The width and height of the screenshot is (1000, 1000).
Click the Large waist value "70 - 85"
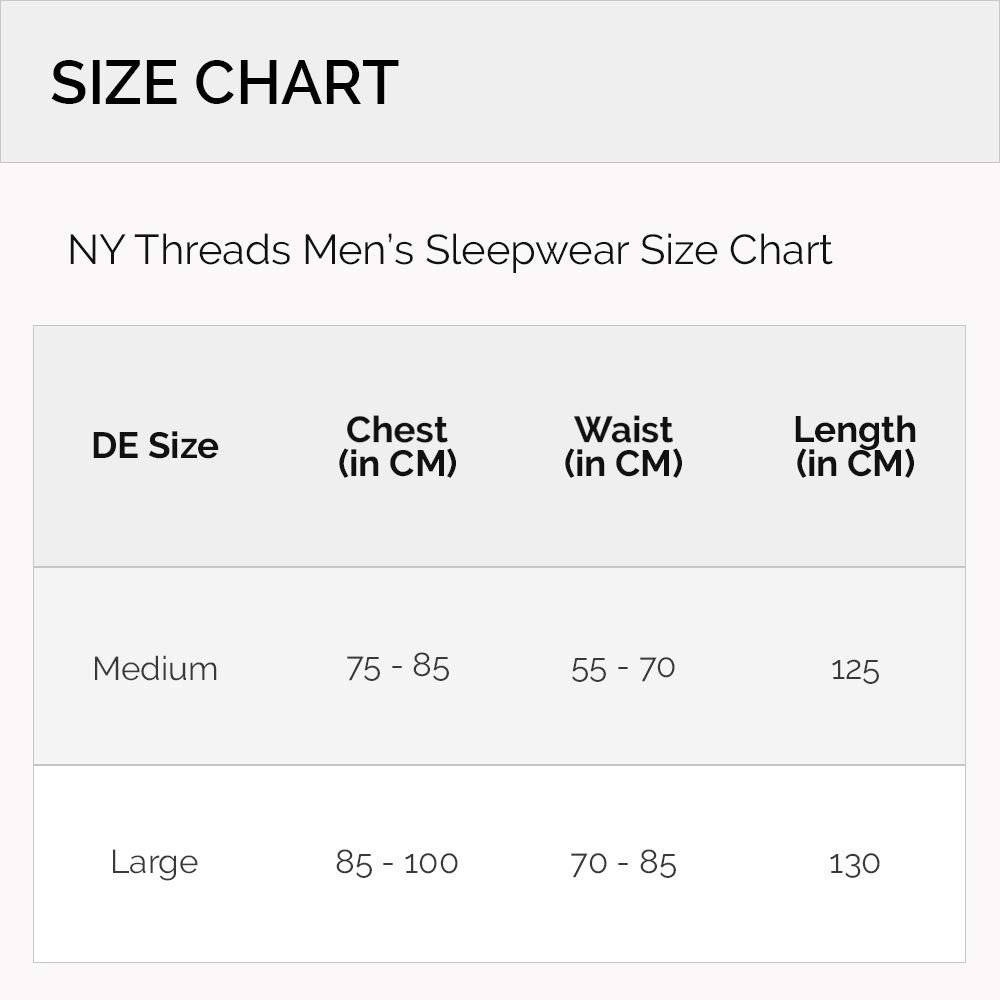[x=623, y=862]
